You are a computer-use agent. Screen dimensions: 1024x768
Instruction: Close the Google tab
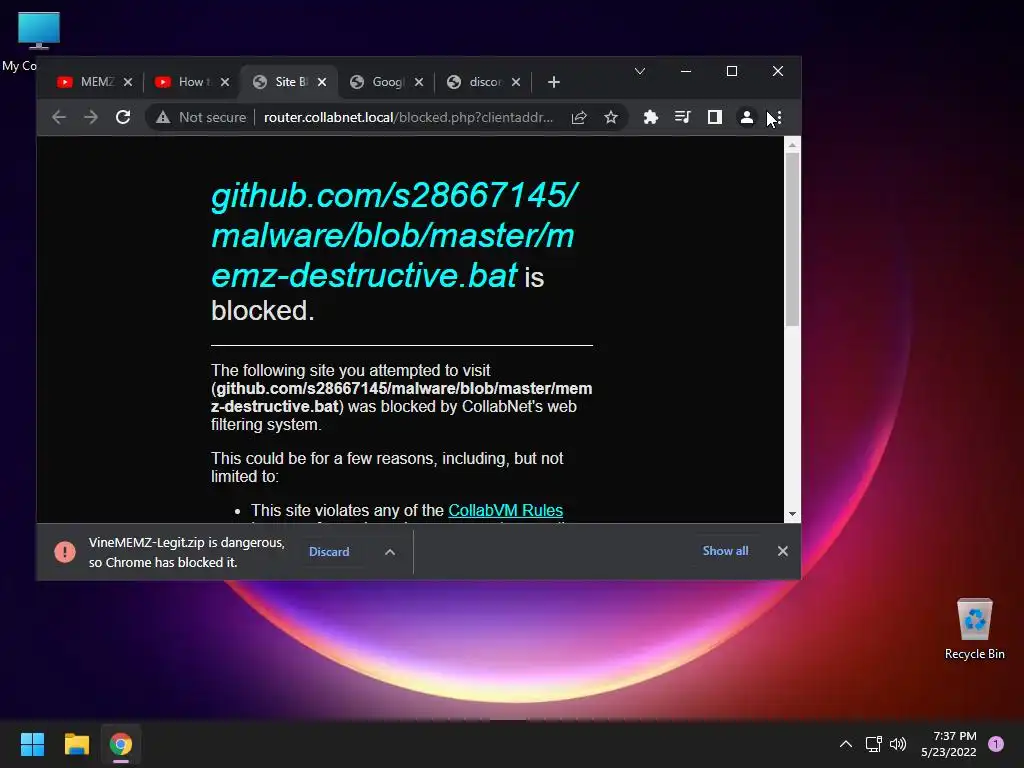tap(419, 82)
